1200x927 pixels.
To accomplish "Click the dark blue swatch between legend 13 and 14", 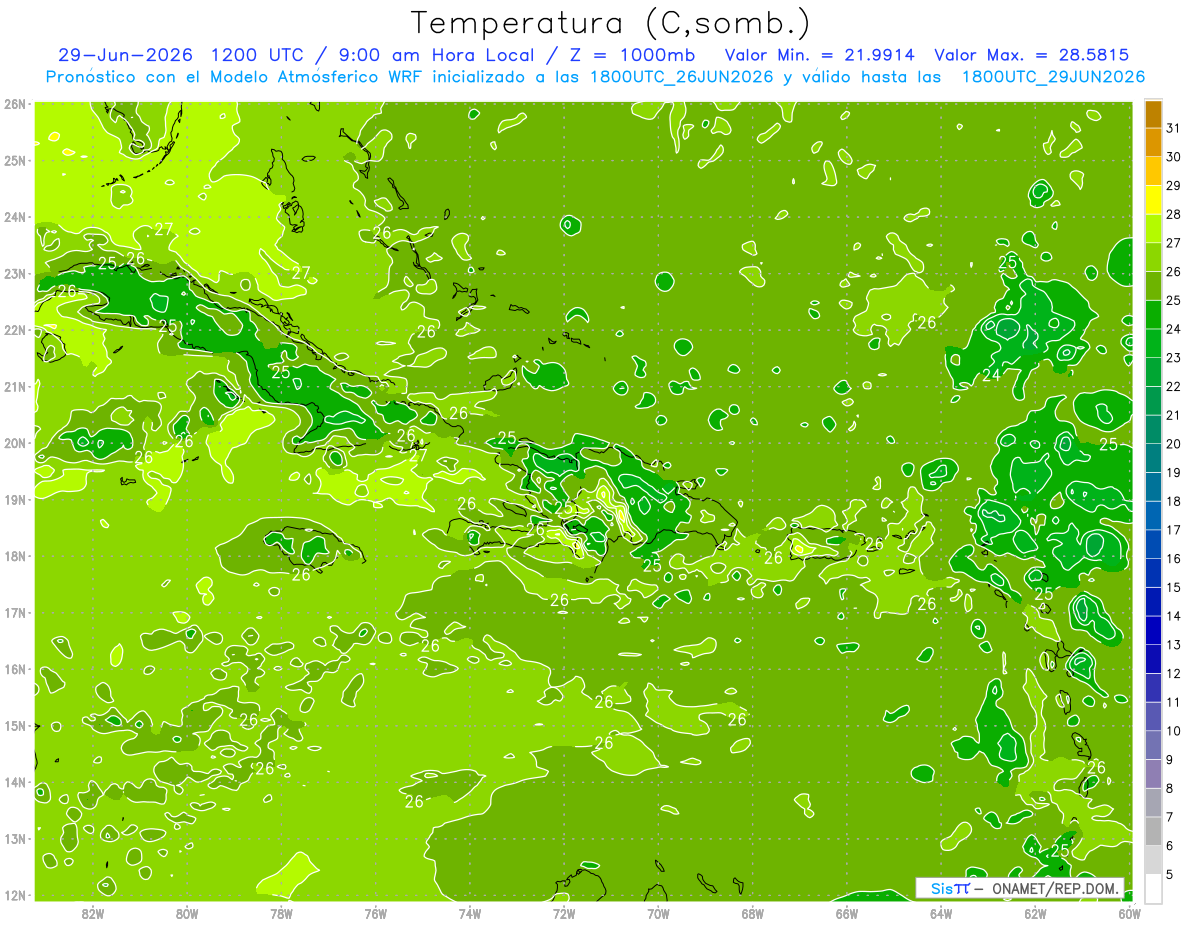I will point(1153,630).
